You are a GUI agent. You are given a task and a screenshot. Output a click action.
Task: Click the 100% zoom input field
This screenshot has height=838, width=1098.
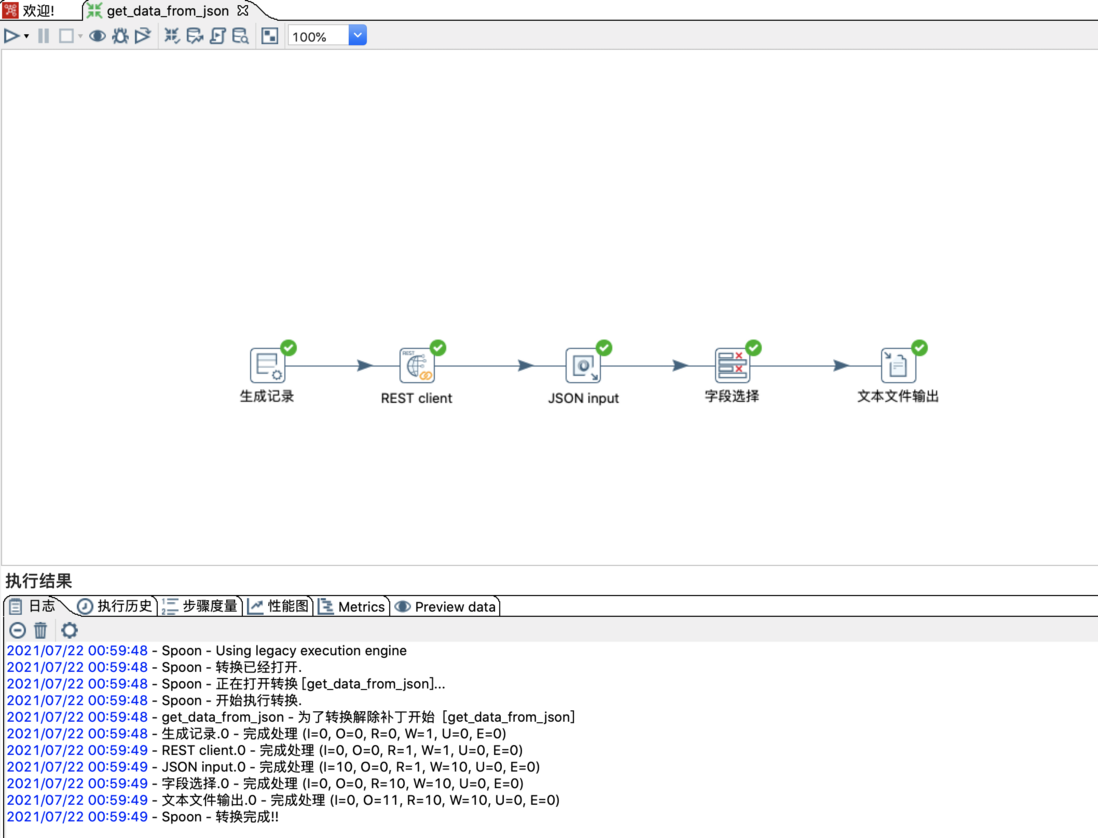point(319,36)
